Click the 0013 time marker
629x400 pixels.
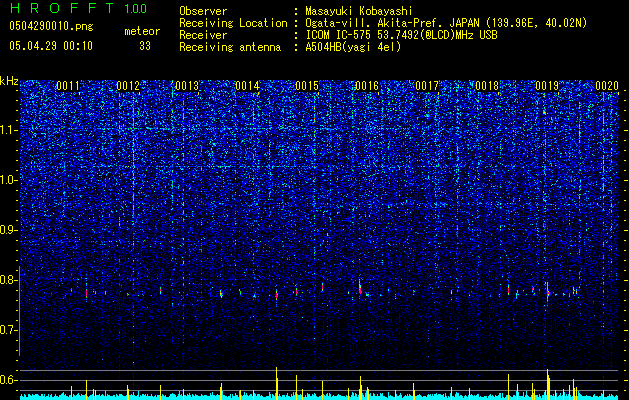click(x=187, y=86)
